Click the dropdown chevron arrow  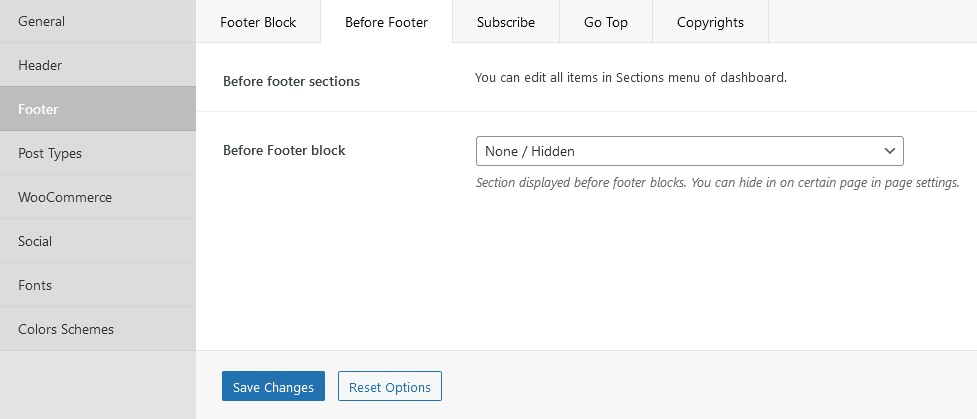890,151
